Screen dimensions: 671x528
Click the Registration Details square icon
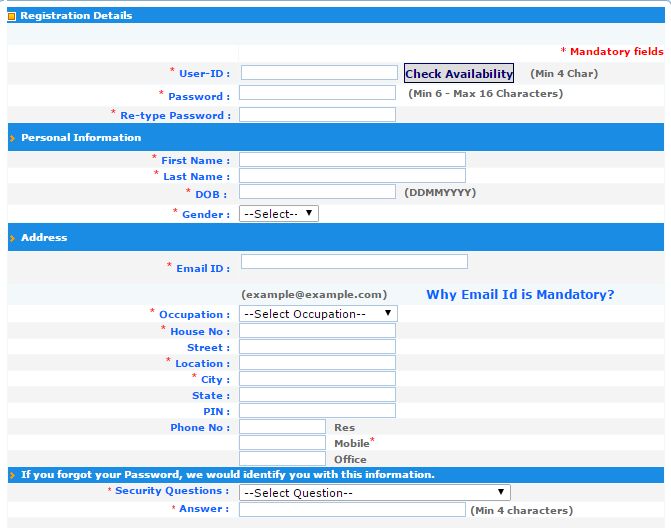click(x=12, y=16)
